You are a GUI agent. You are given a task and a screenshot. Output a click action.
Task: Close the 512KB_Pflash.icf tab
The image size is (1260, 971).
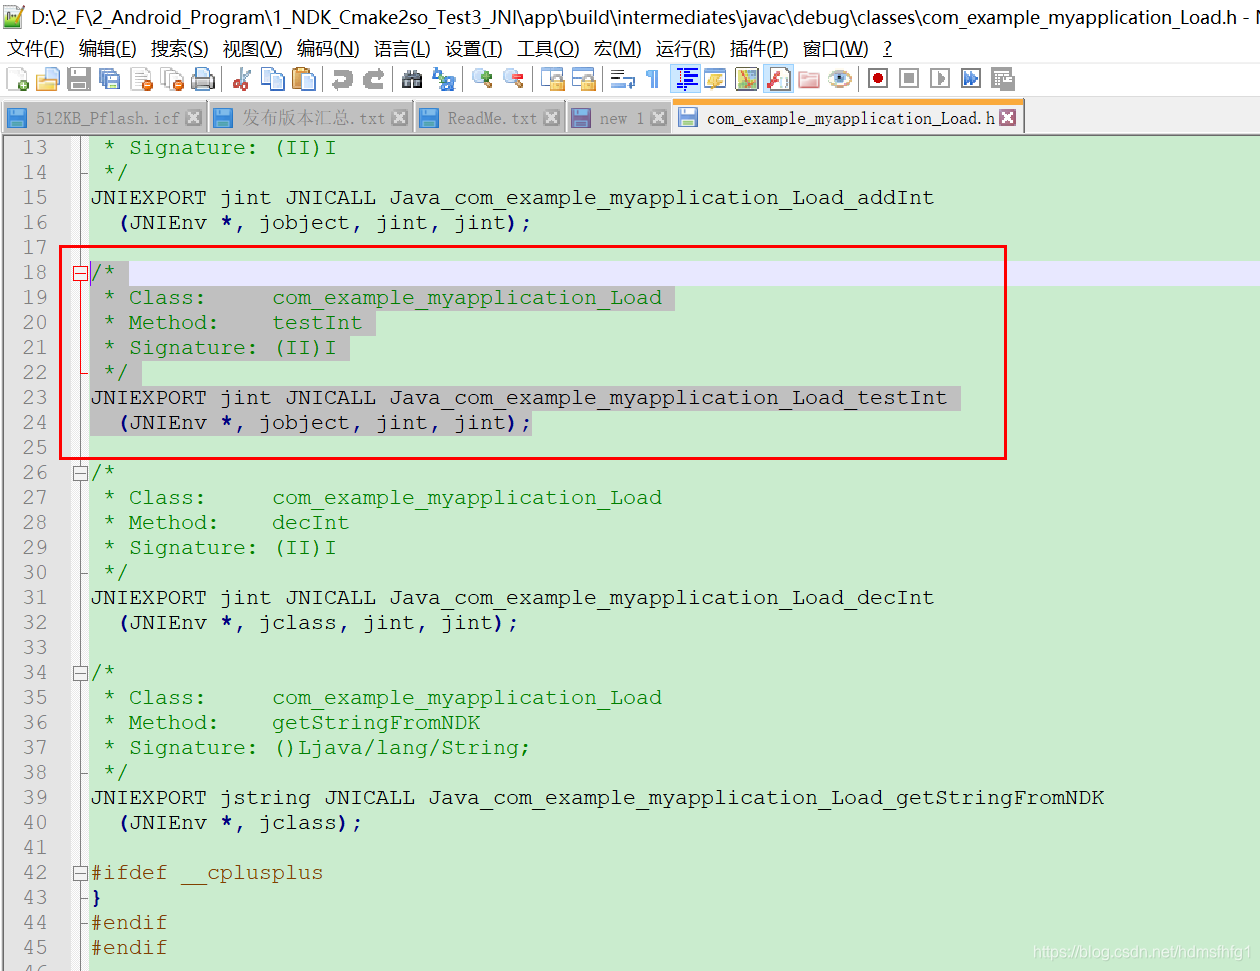pos(194,118)
